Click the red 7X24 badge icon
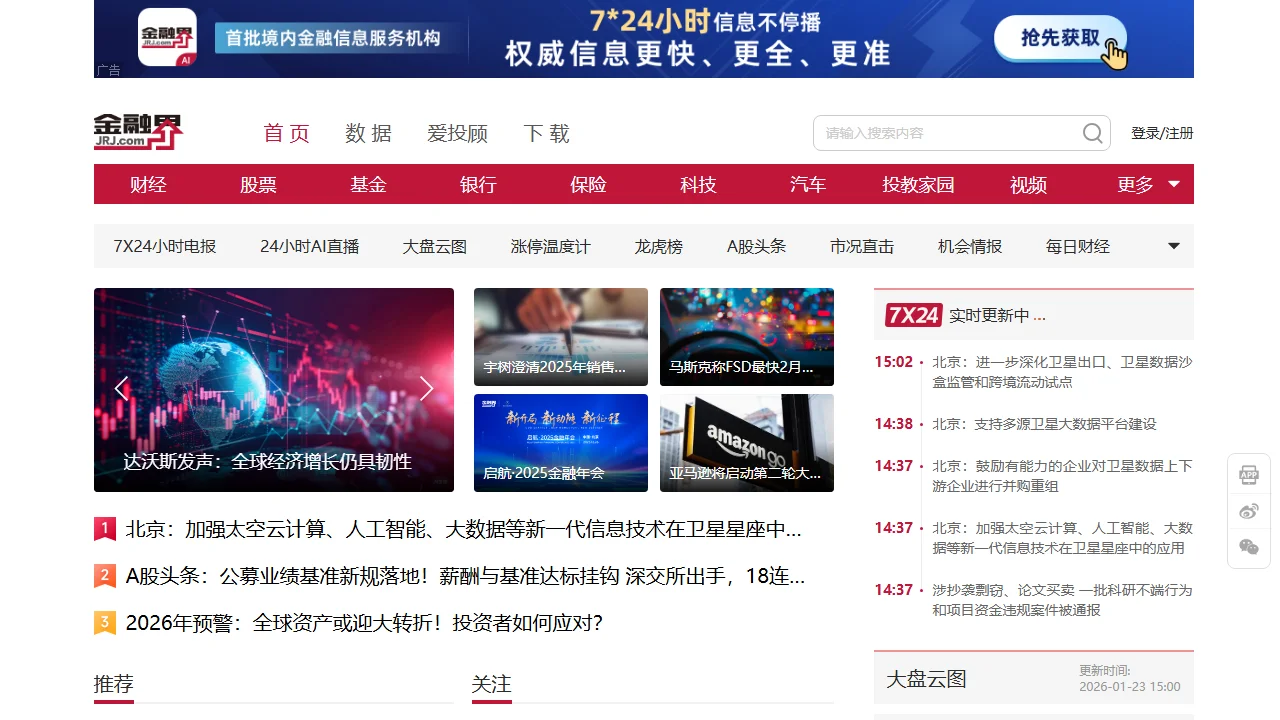 (x=913, y=315)
